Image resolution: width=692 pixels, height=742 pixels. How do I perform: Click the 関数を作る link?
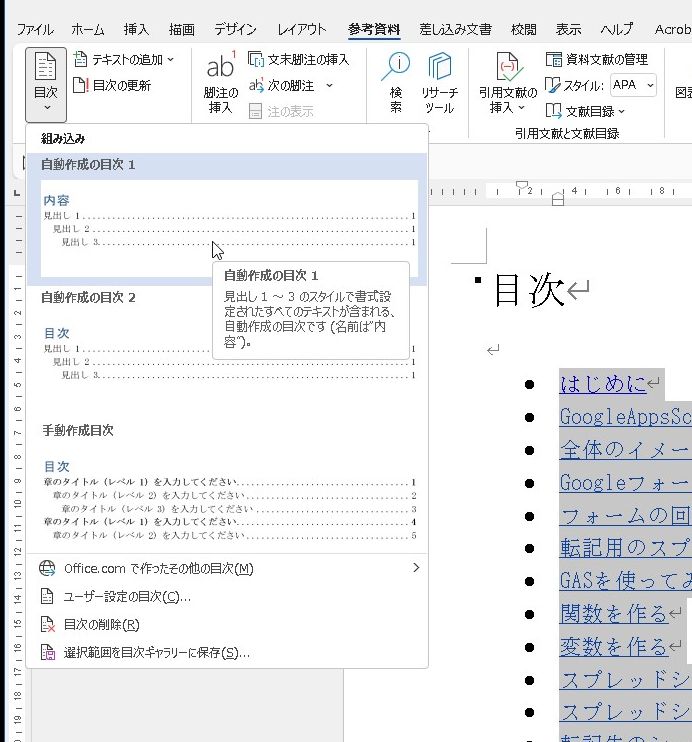pyautogui.click(x=613, y=613)
